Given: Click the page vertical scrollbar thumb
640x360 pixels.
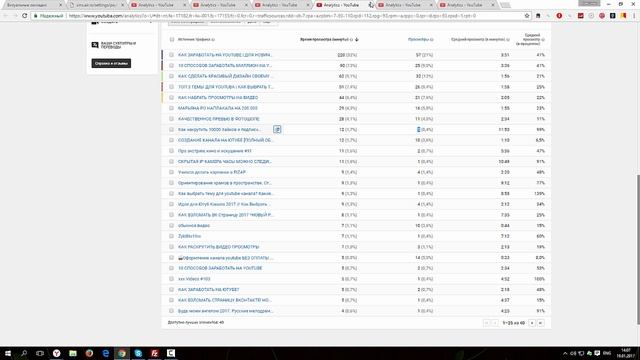Looking at the screenshot, I should pos(637,249).
